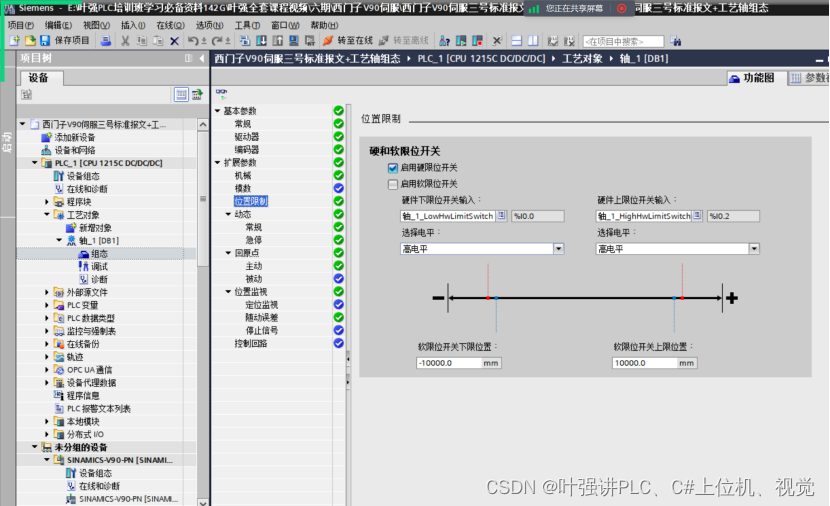830x506 pixels.
Task: Click the Download to device icon
Action: (261, 41)
